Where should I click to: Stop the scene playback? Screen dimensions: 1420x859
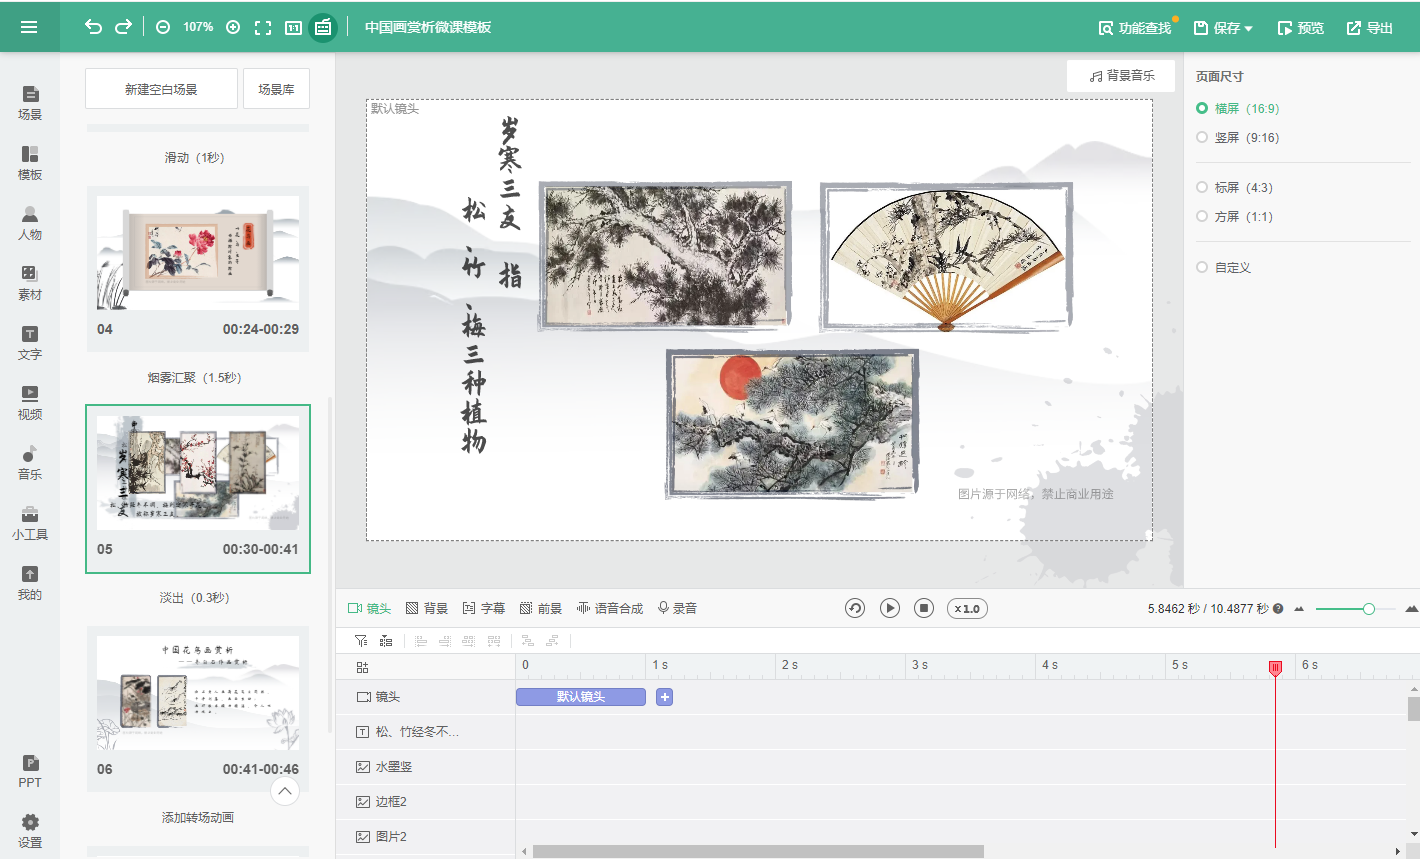pos(924,608)
